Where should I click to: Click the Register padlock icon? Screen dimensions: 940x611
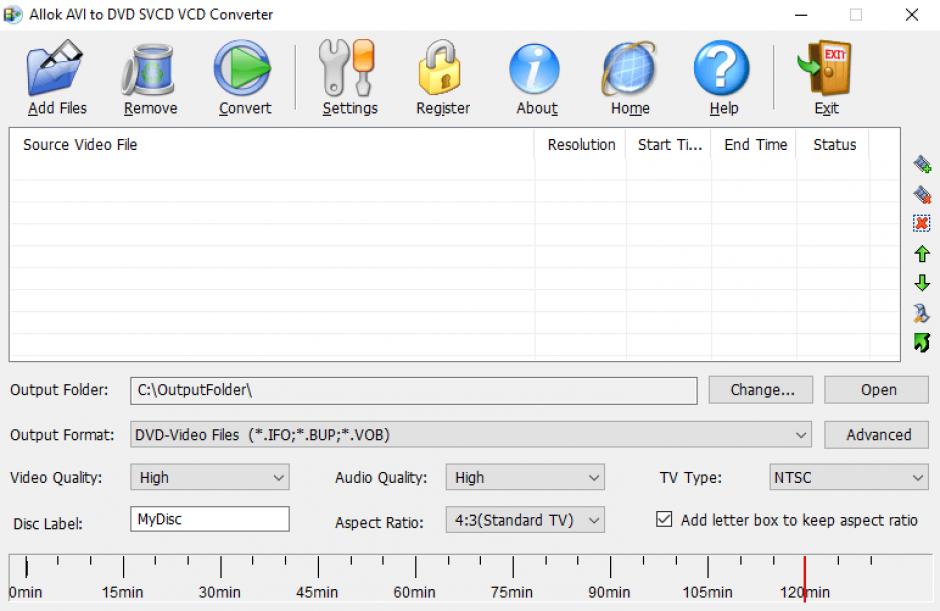pos(441,68)
